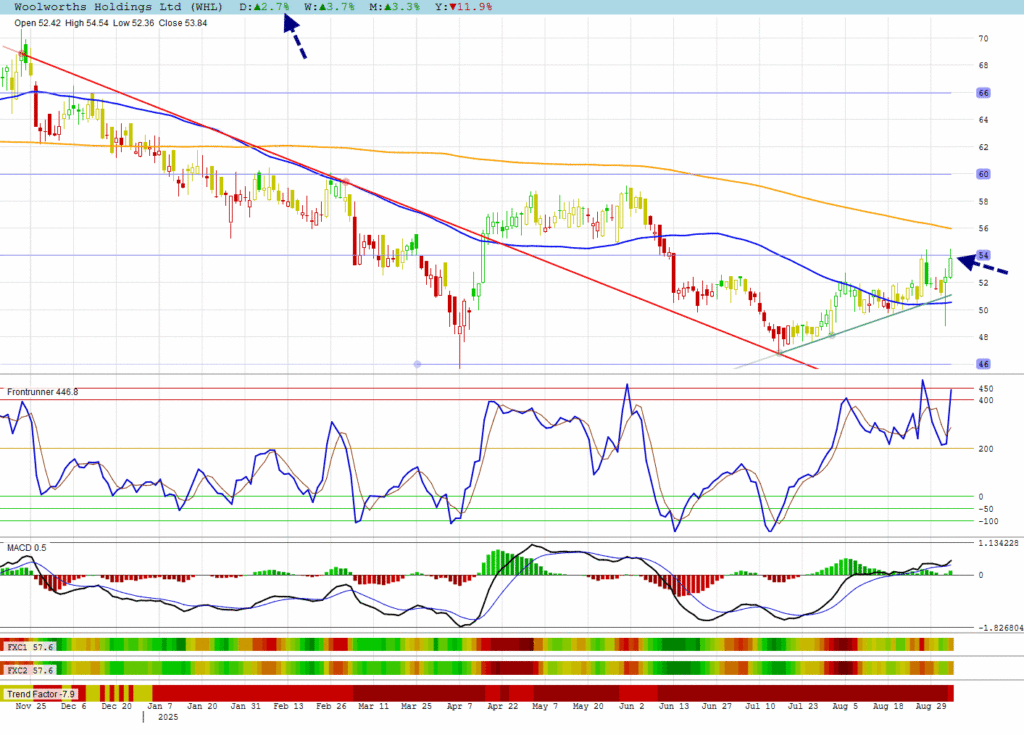Click the Open 52.42 reading

click(37, 23)
